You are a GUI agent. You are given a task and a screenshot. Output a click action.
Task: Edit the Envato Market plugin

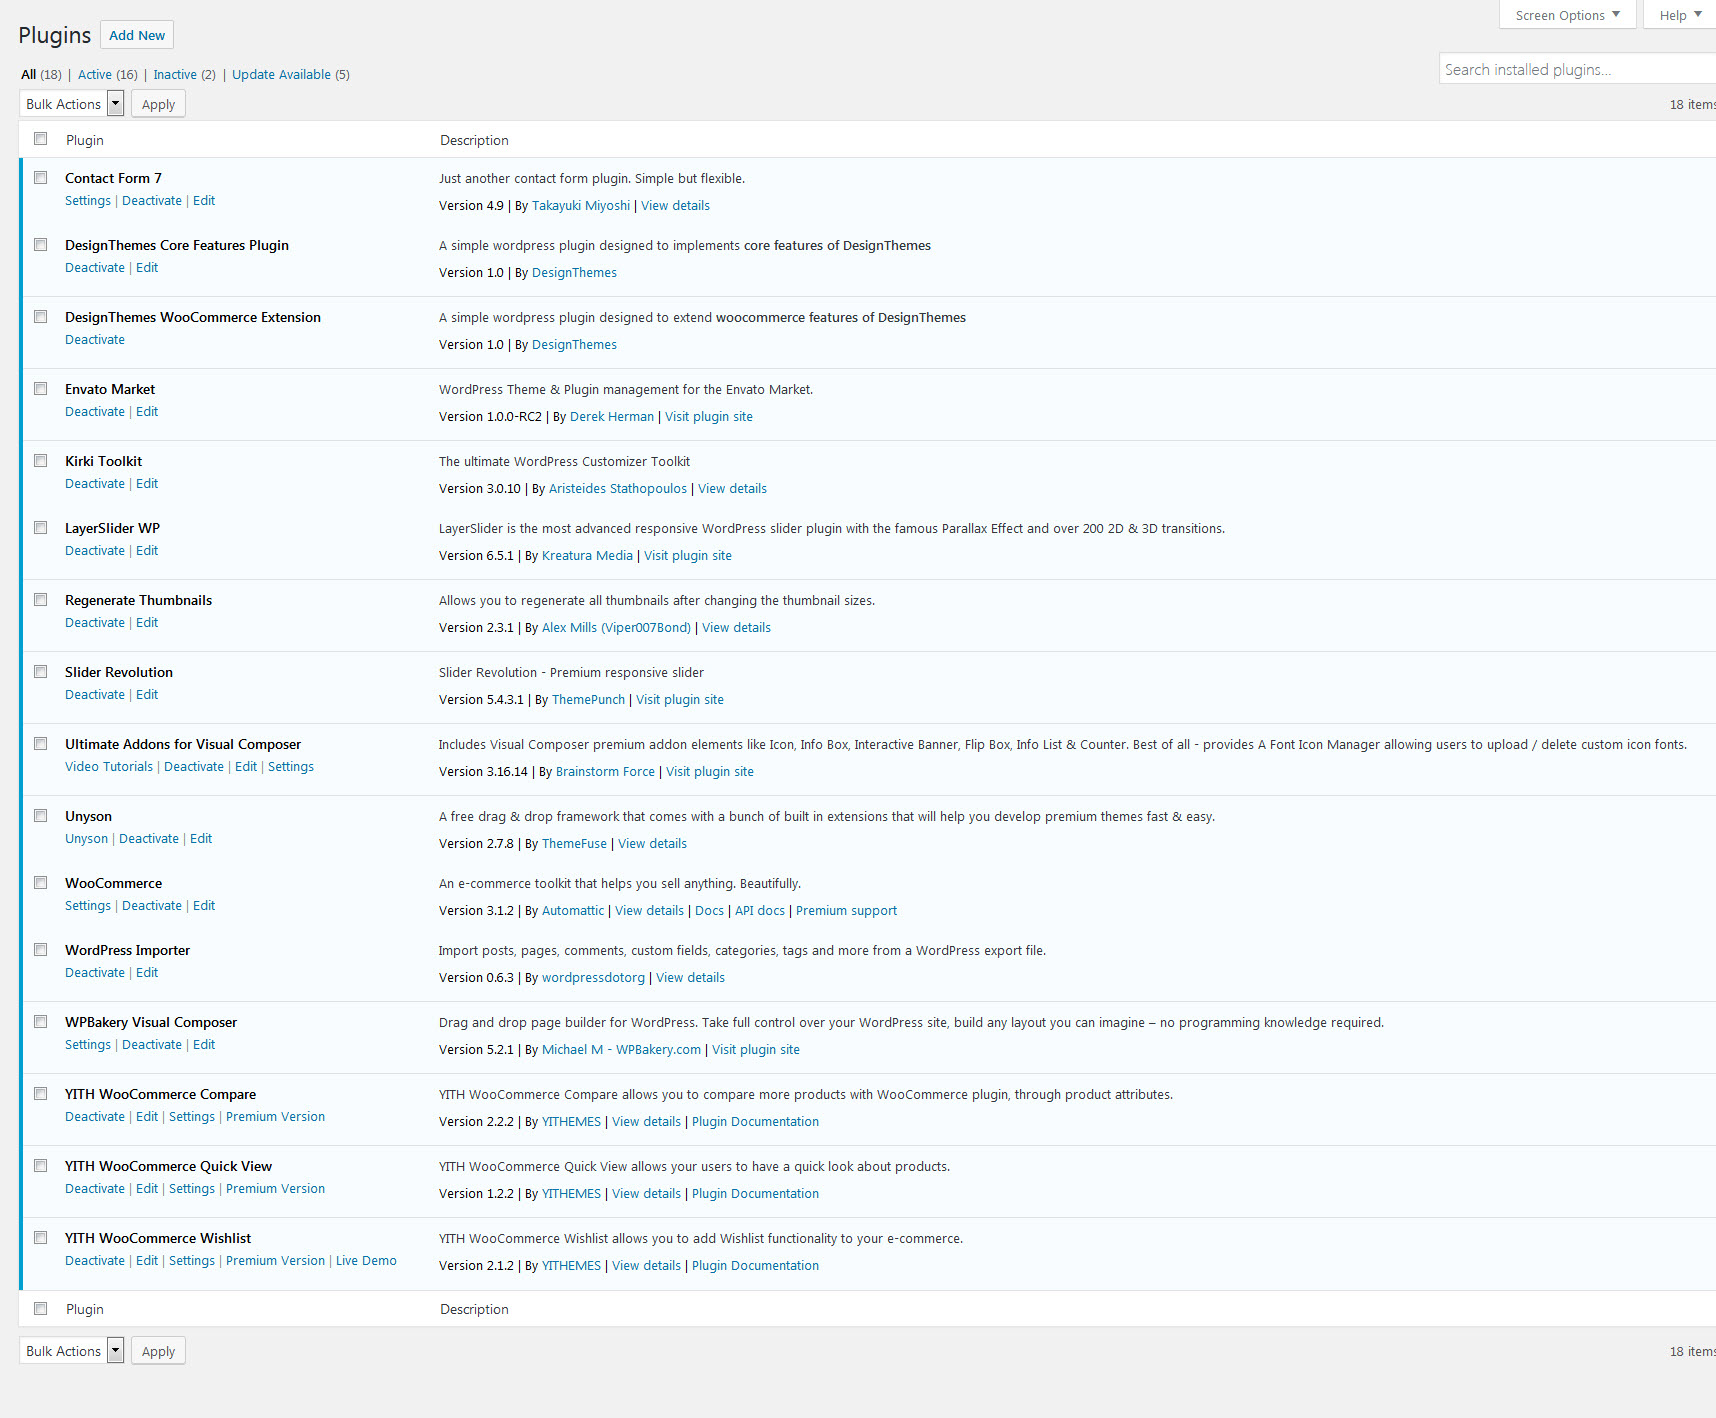click(x=147, y=412)
